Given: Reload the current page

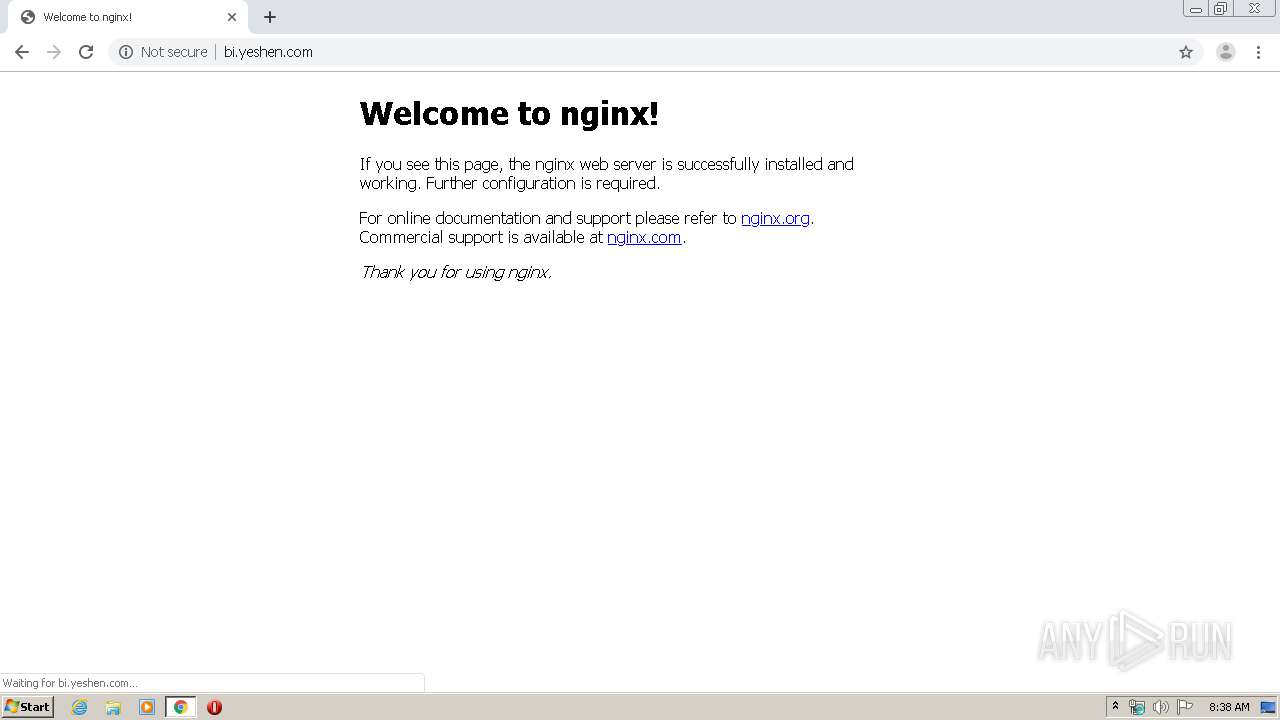Looking at the screenshot, I should 86,52.
